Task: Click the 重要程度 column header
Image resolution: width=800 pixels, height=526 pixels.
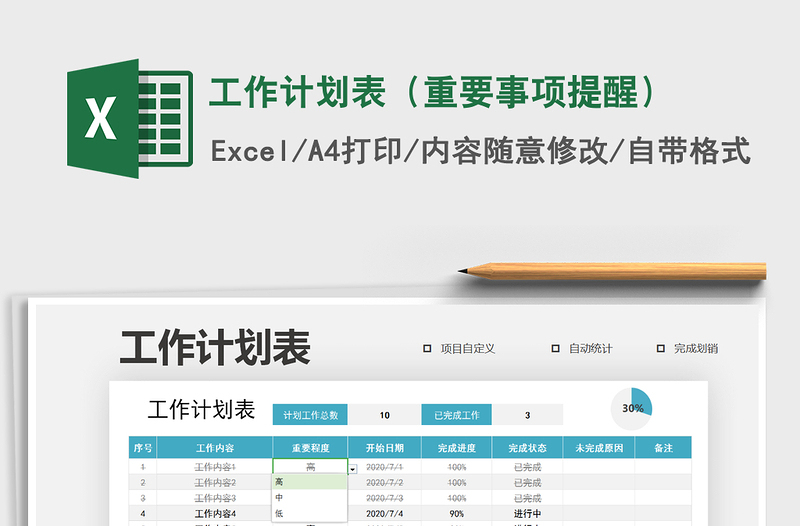Action: (310, 448)
